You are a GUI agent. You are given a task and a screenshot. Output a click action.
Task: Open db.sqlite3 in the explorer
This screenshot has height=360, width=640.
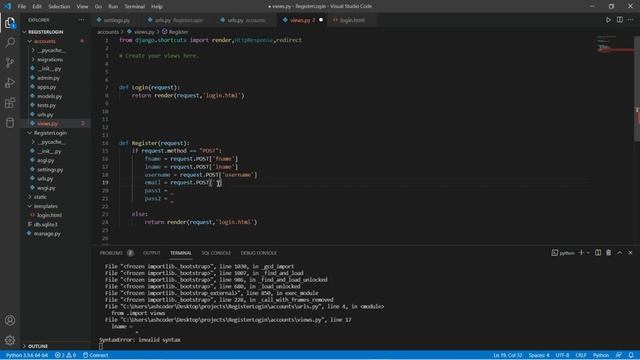(x=45, y=224)
